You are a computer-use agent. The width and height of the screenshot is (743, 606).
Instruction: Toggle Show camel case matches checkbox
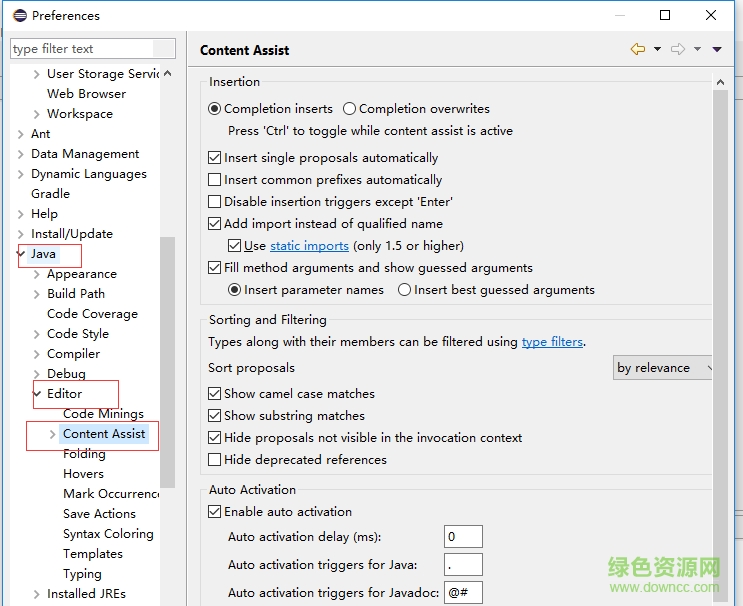click(x=214, y=394)
